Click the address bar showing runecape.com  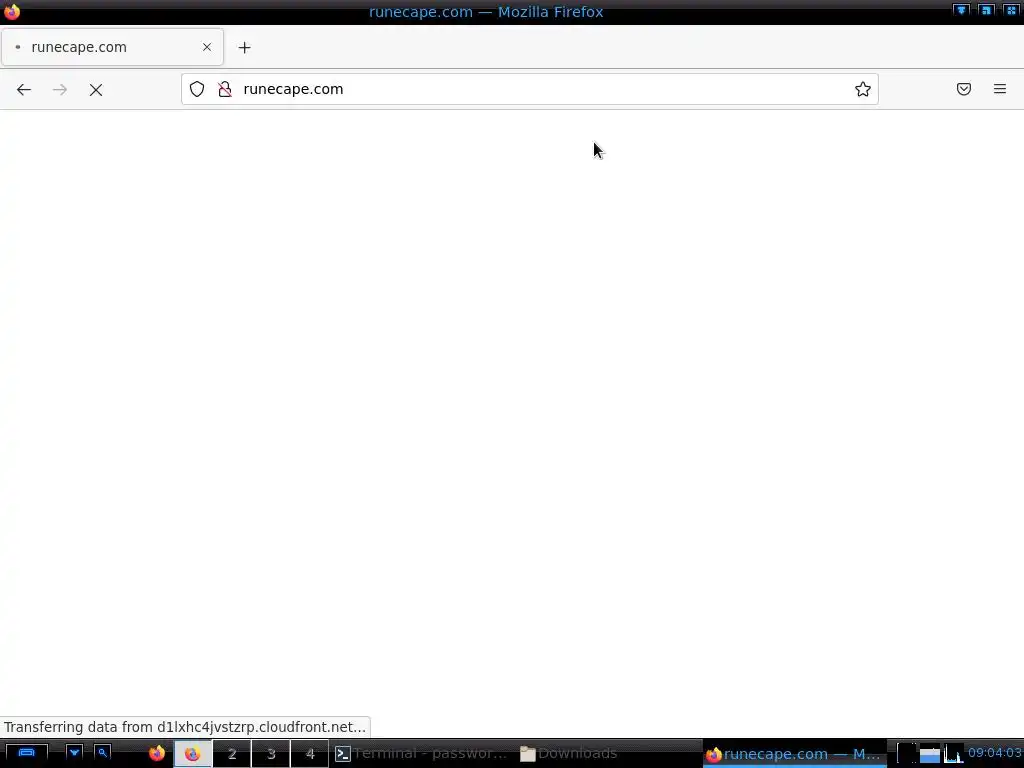click(530, 89)
